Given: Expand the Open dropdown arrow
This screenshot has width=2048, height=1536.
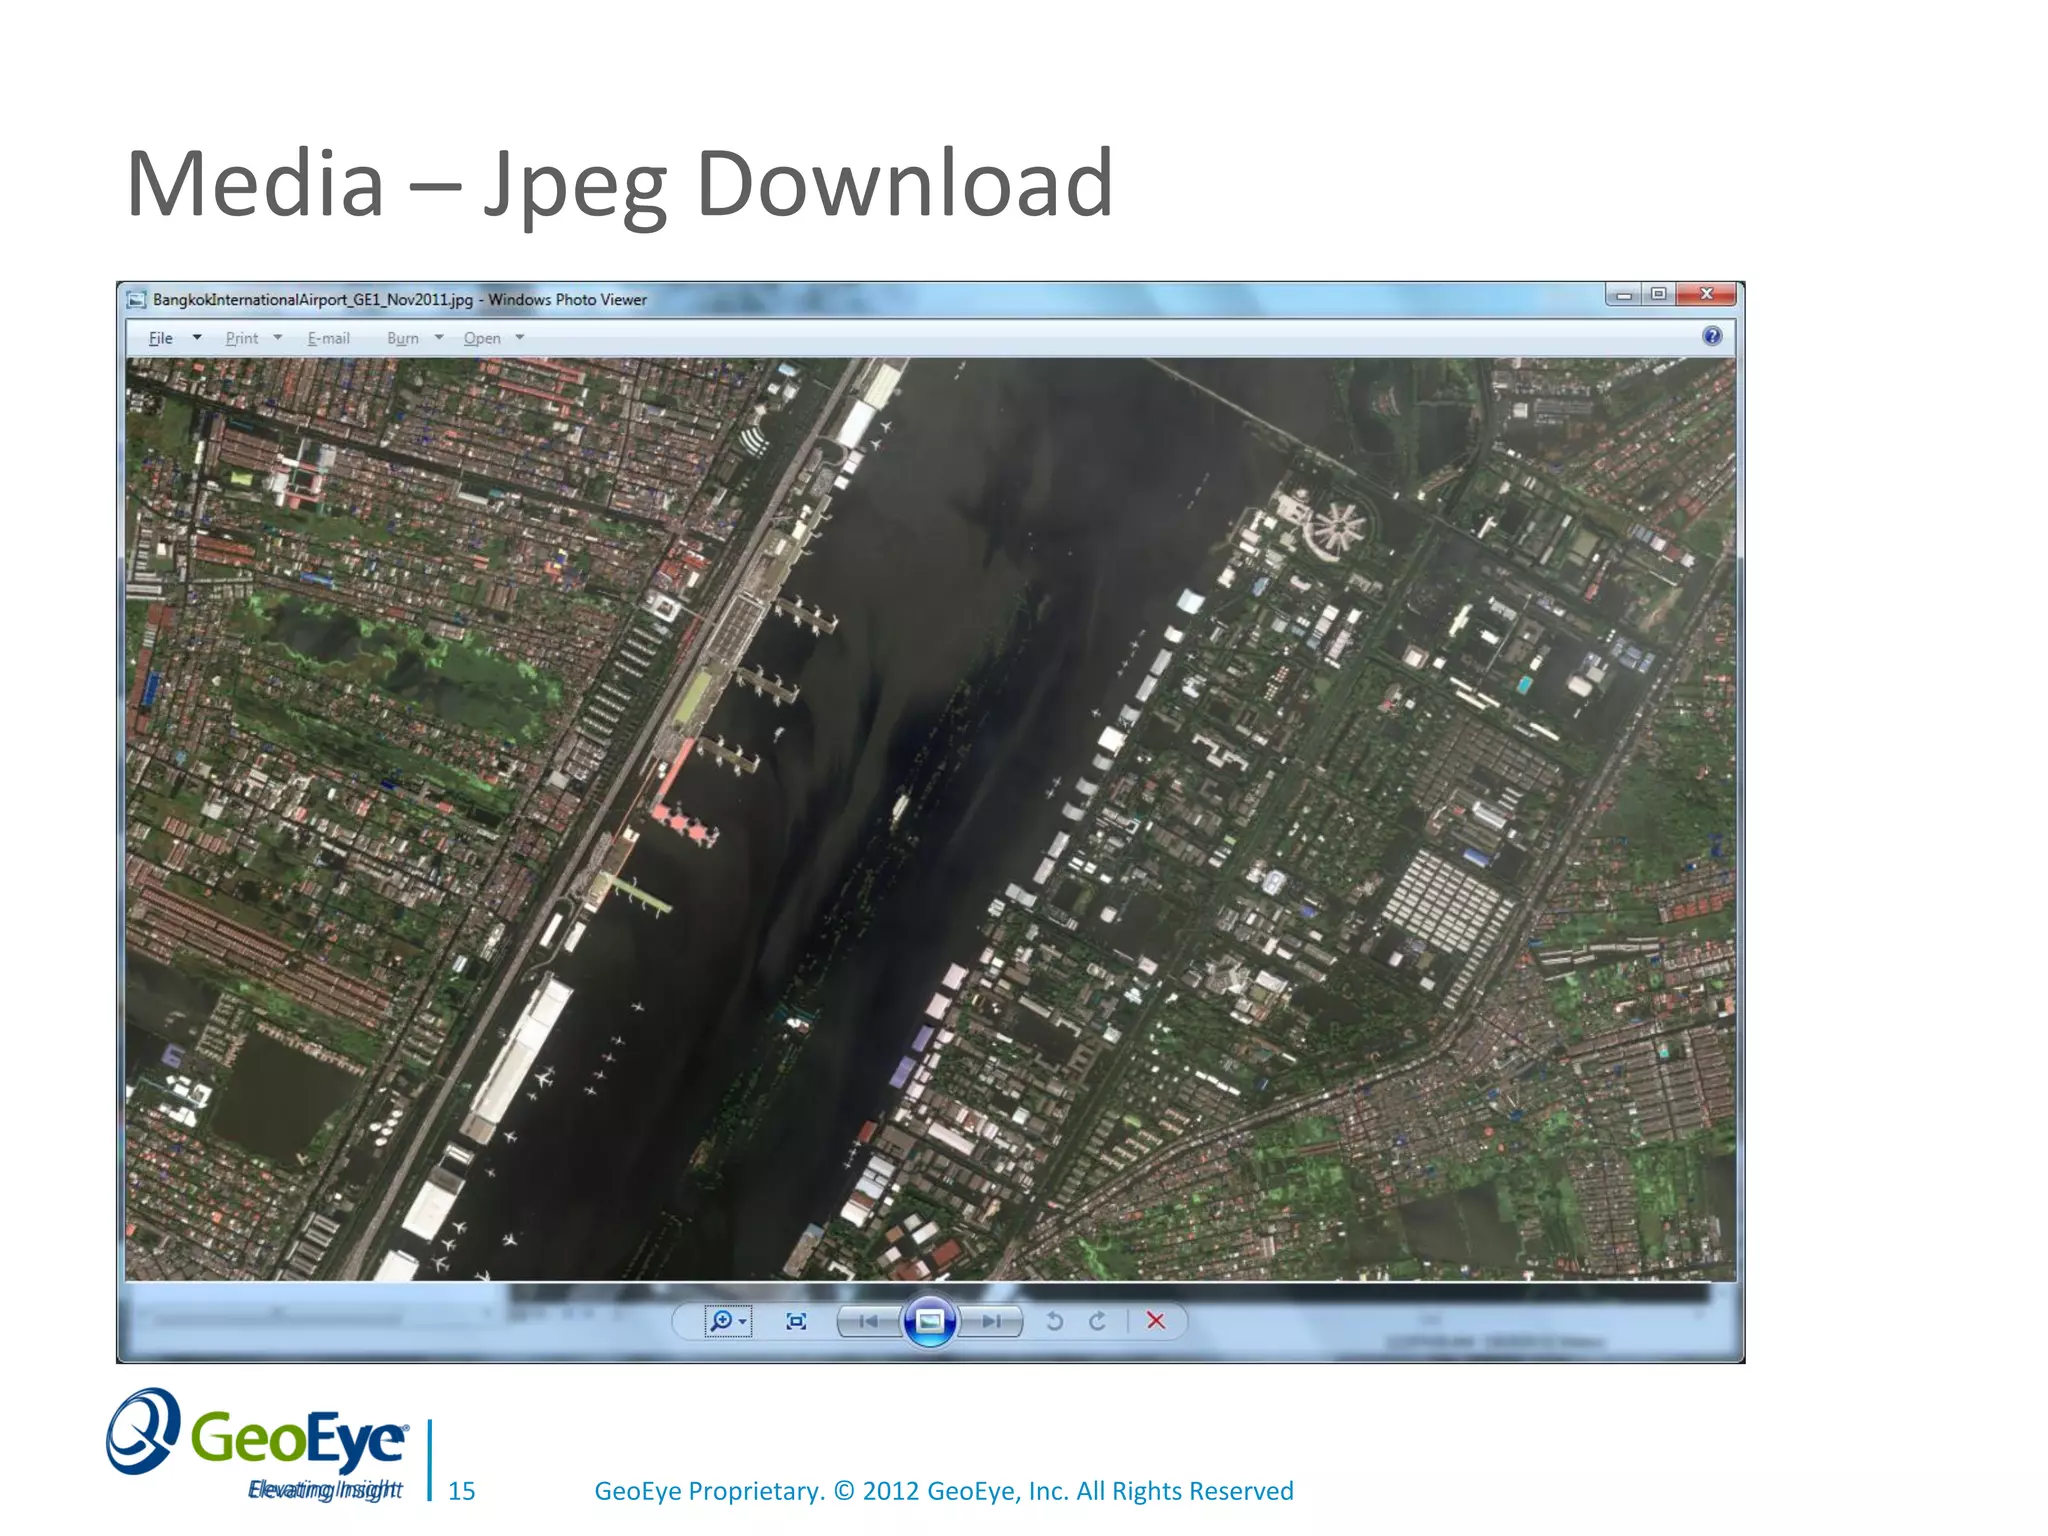Looking at the screenshot, I should tap(520, 338).
